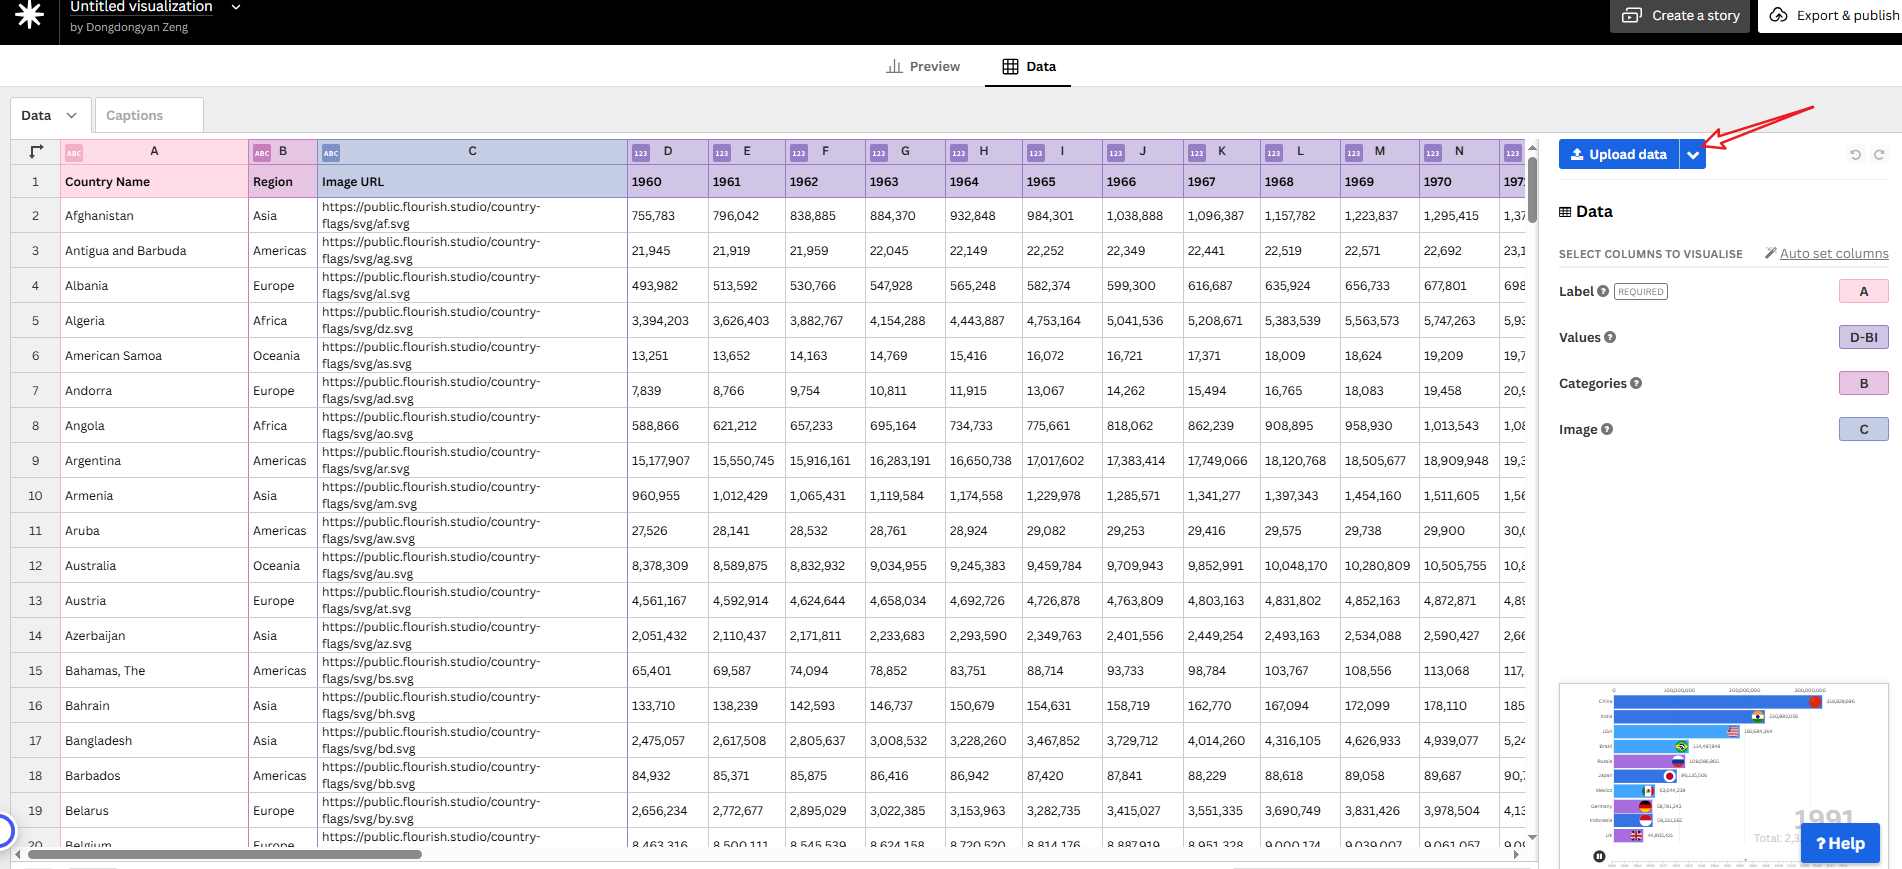Select the Data tab in the top bar

(1028, 67)
